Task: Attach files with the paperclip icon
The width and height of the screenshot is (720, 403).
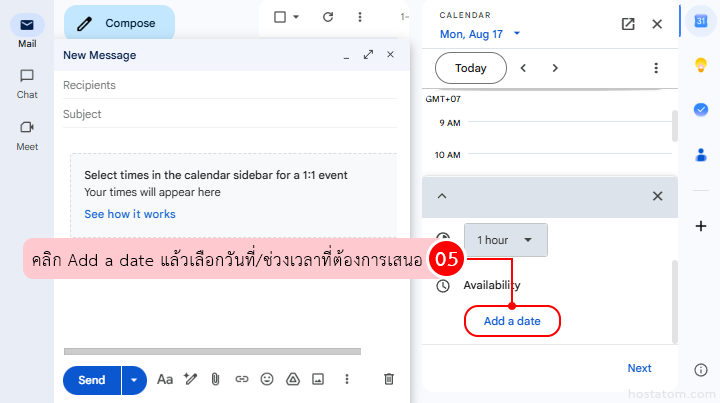Action: 215,379
